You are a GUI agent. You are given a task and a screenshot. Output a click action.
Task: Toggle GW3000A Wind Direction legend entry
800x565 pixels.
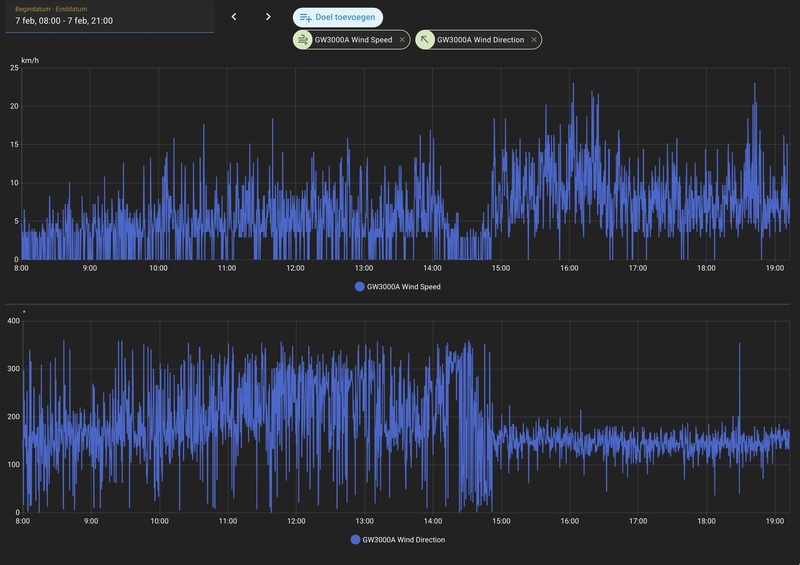point(398,539)
